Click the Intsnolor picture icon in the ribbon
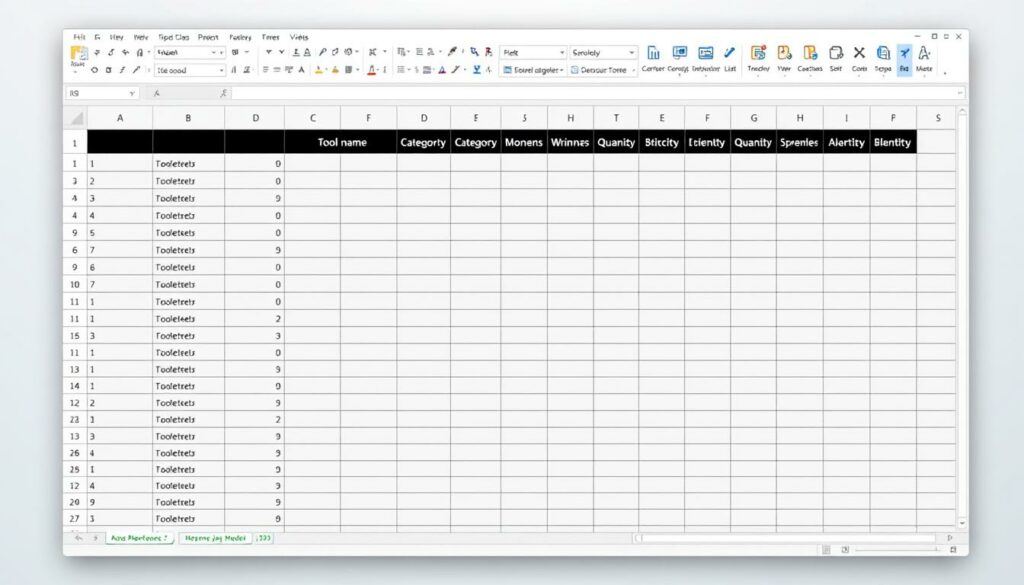Screen dimensions: 1024x585 point(705,54)
